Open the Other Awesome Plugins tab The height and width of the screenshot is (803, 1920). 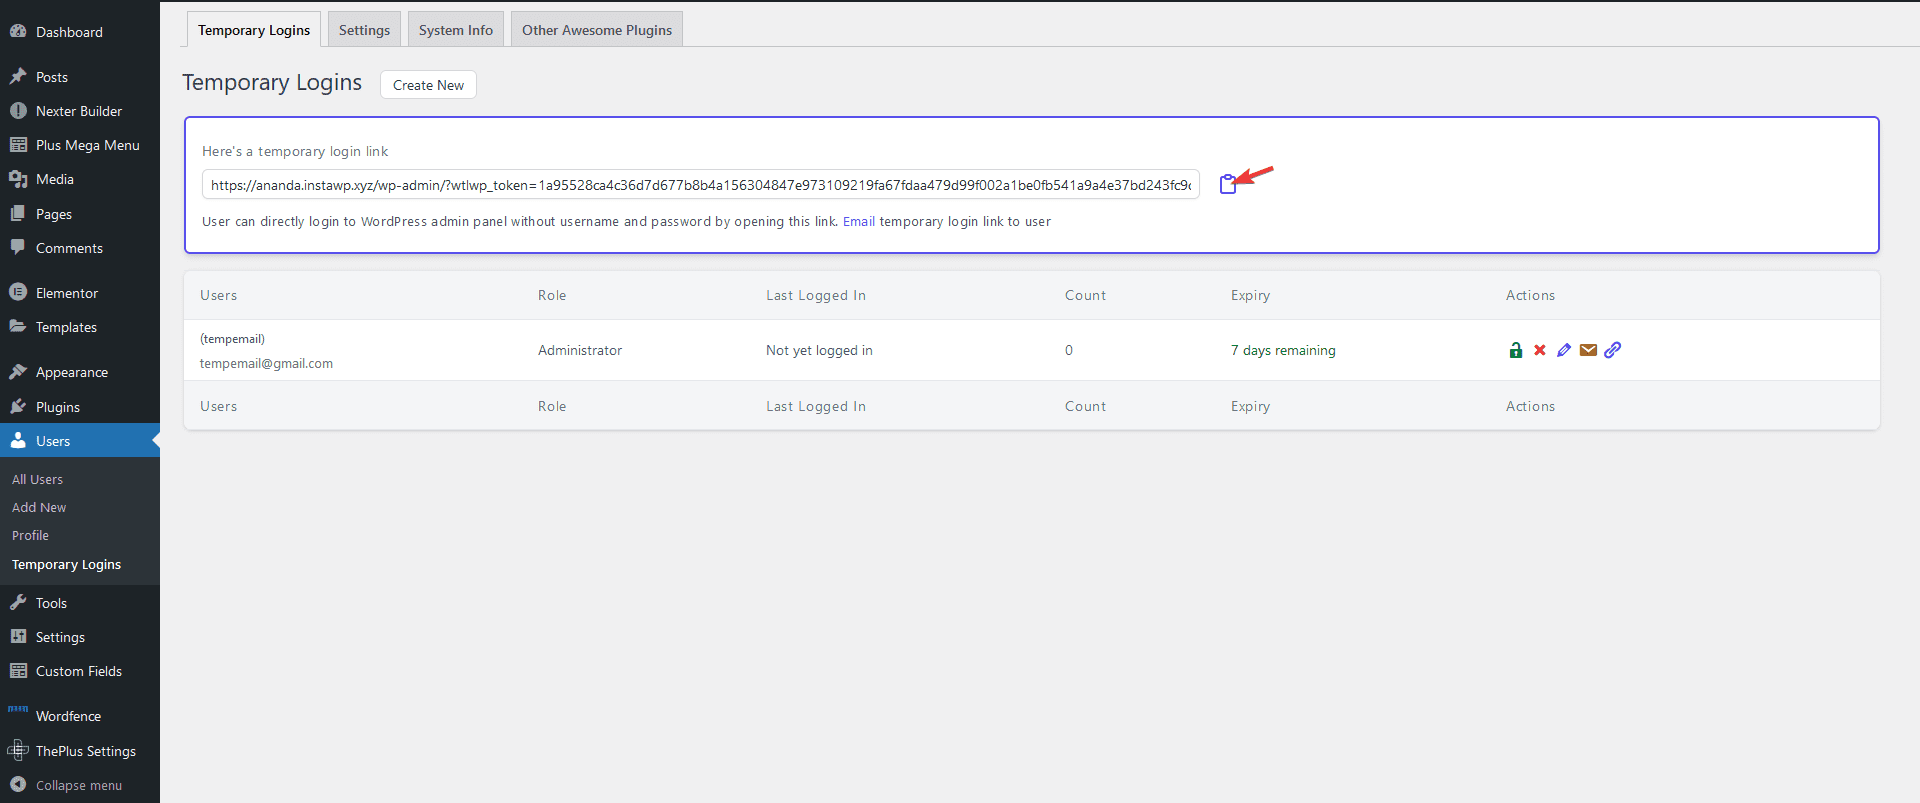point(596,30)
